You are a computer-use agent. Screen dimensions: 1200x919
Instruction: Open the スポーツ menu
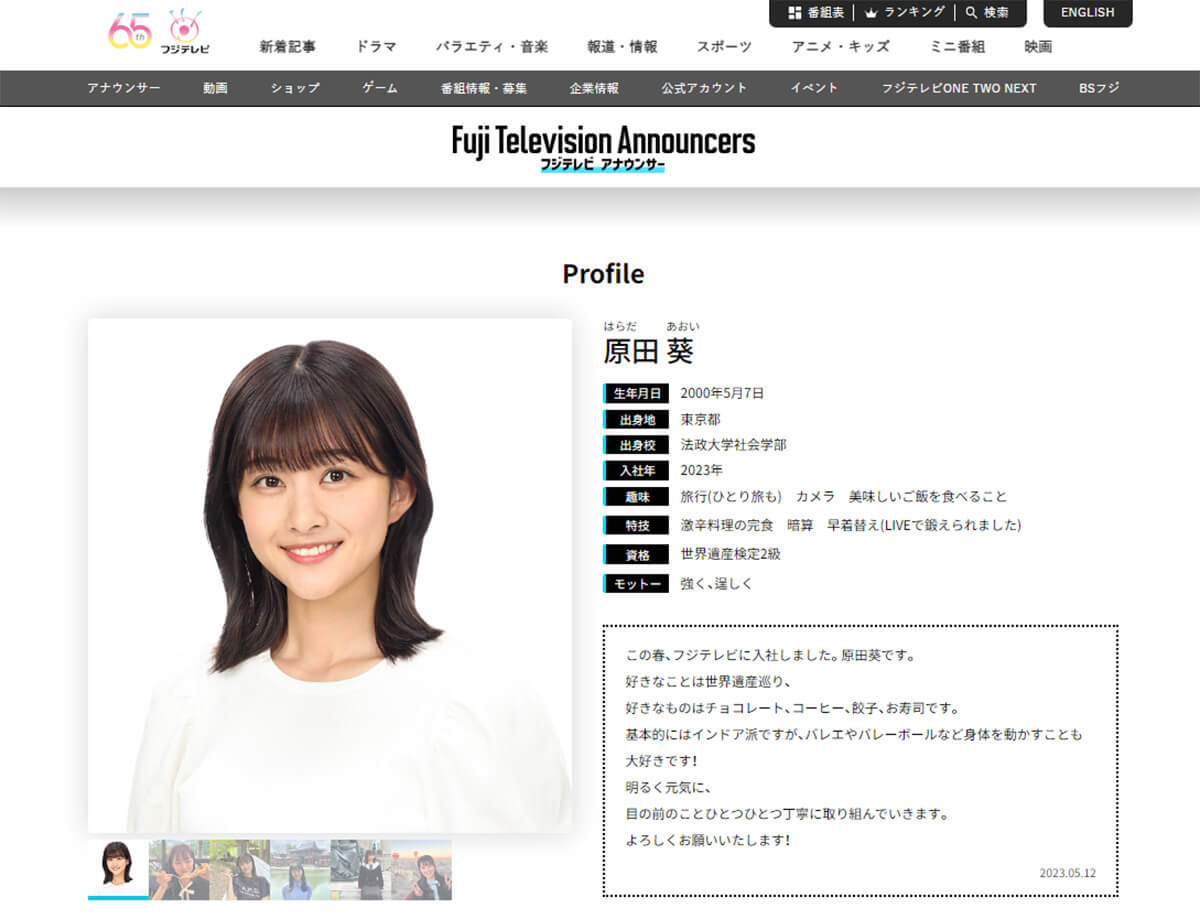coord(724,46)
